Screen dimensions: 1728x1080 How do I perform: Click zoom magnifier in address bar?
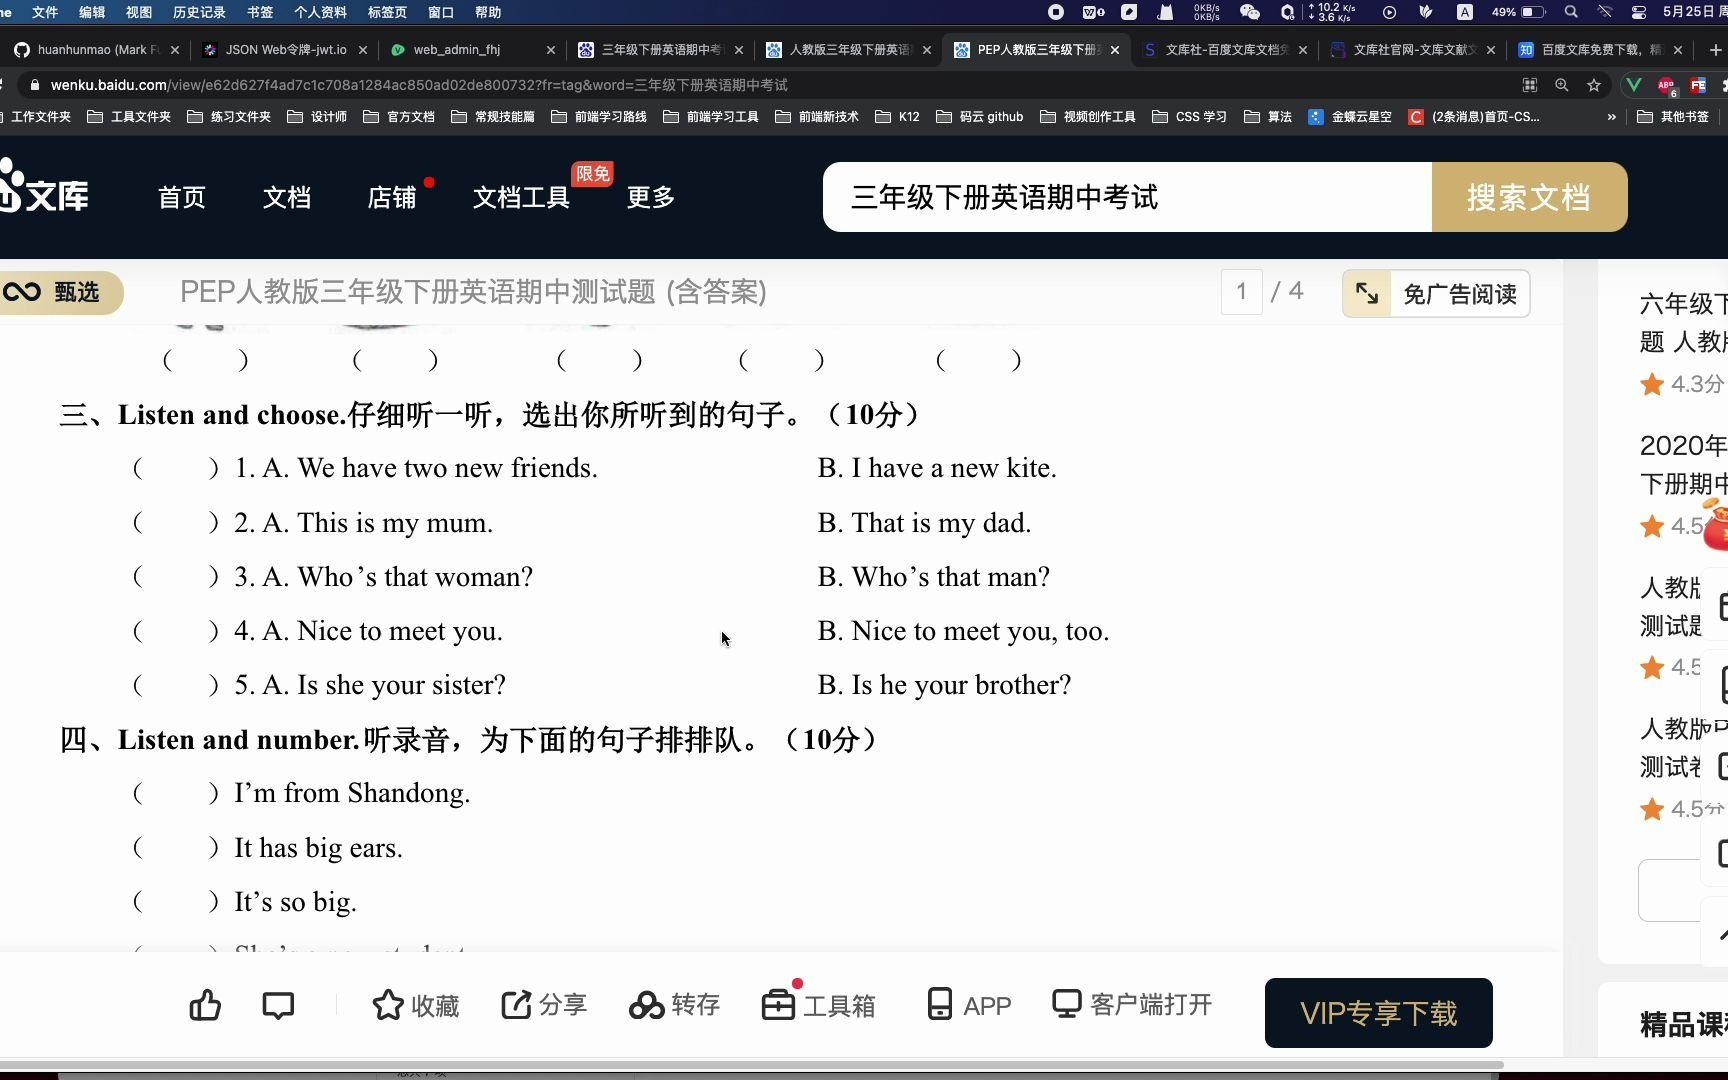point(1561,85)
